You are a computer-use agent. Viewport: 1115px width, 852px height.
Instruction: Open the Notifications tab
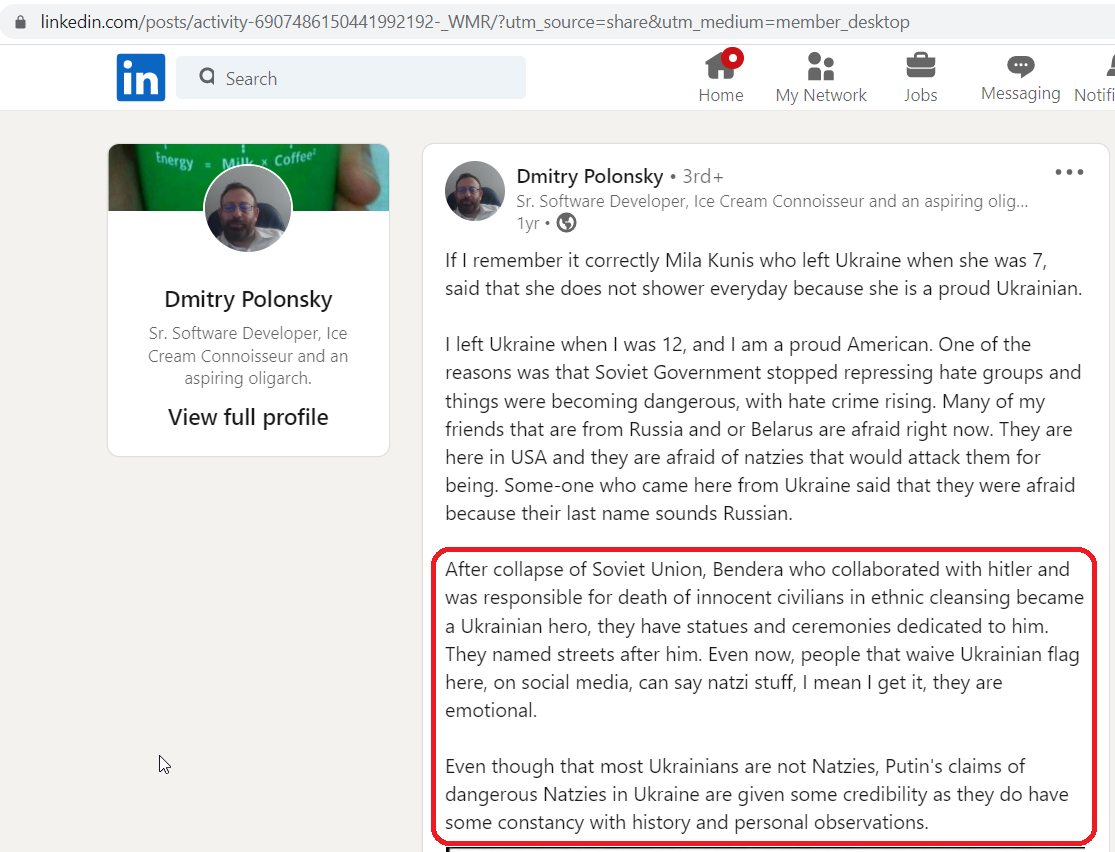click(x=1095, y=78)
